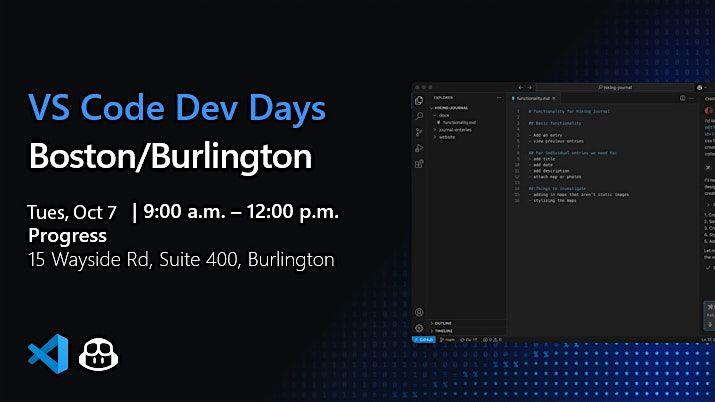Open the Explorer view in activity bar
Image resolution: width=715 pixels, height=402 pixels.
[x=419, y=101]
